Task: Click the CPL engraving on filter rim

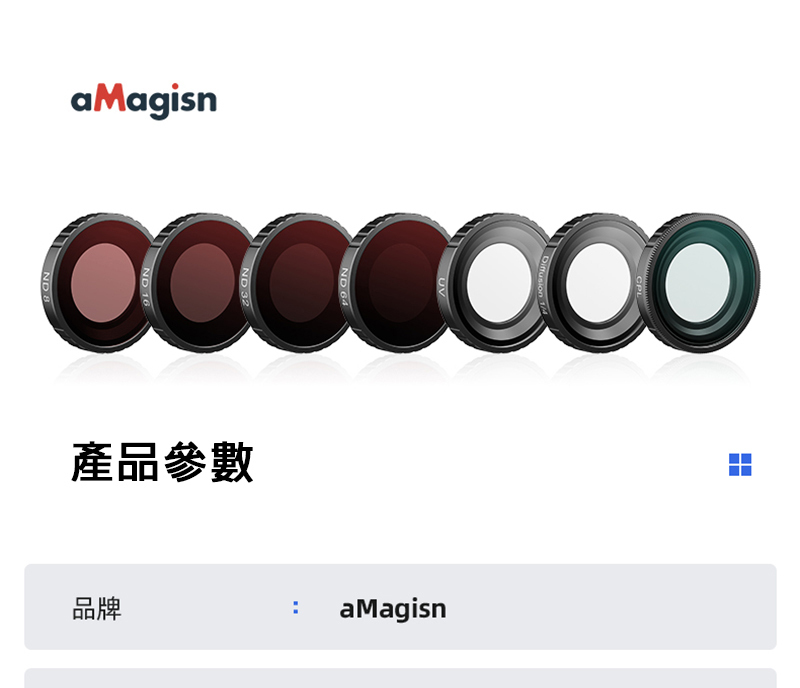Action: tap(639, 287)
